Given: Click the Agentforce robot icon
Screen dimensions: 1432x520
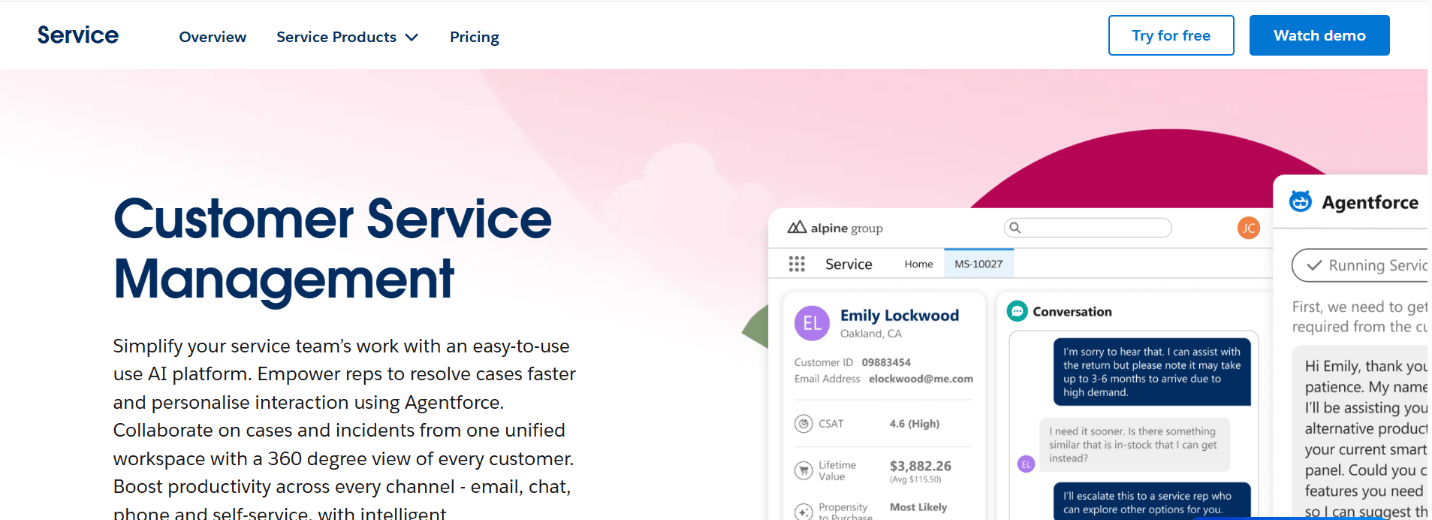Looking at the screenshot, I should click(x=1300, y=201).
